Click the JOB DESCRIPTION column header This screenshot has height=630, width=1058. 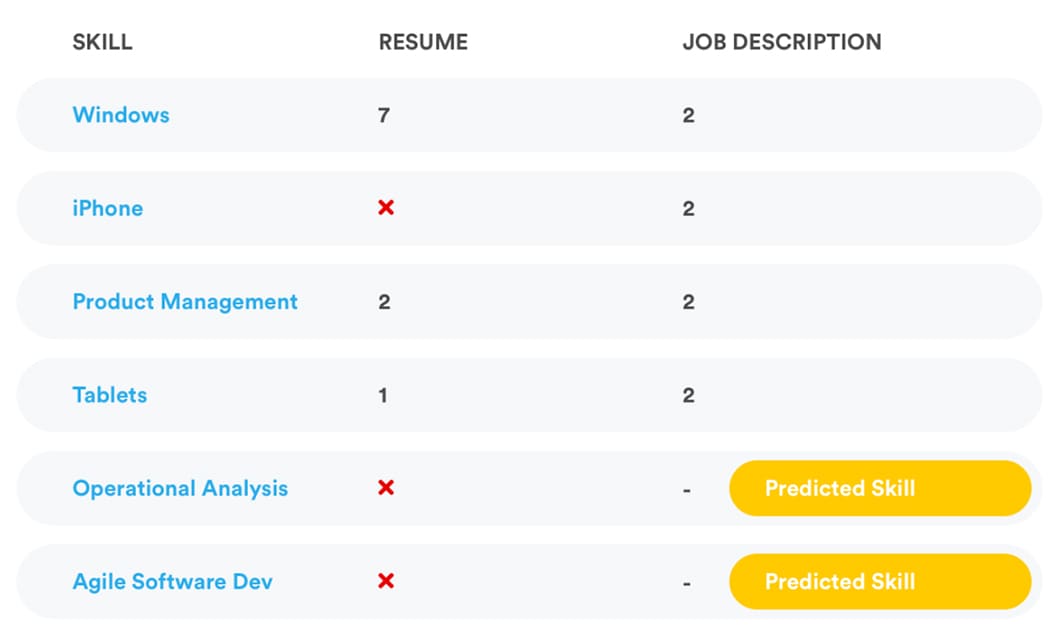coord(782,42)
